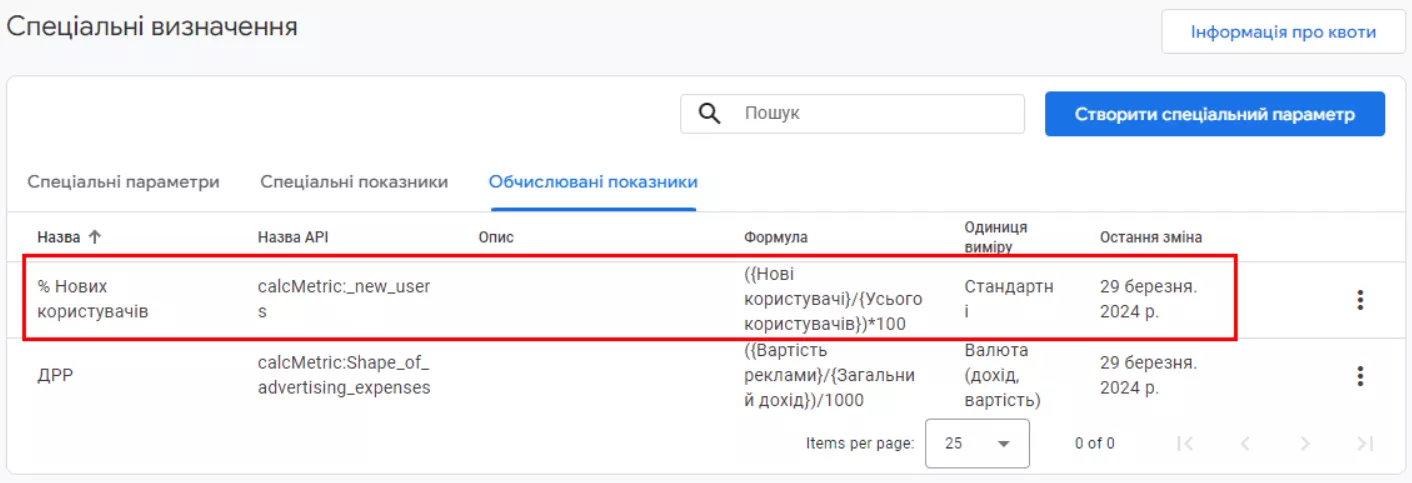Open Items per page dropdown showing 25
This screenshot has height=483, width=1412.
977,443
